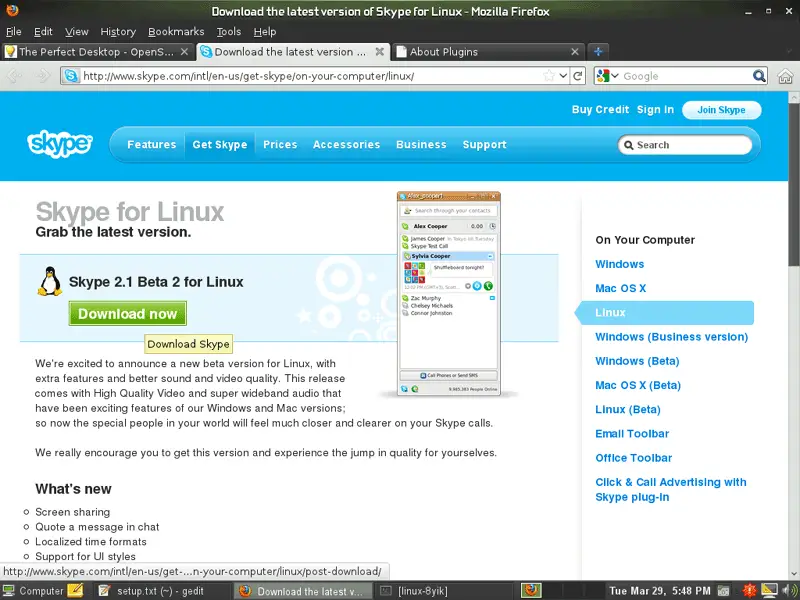Click the Email Toolbar link

632,434
